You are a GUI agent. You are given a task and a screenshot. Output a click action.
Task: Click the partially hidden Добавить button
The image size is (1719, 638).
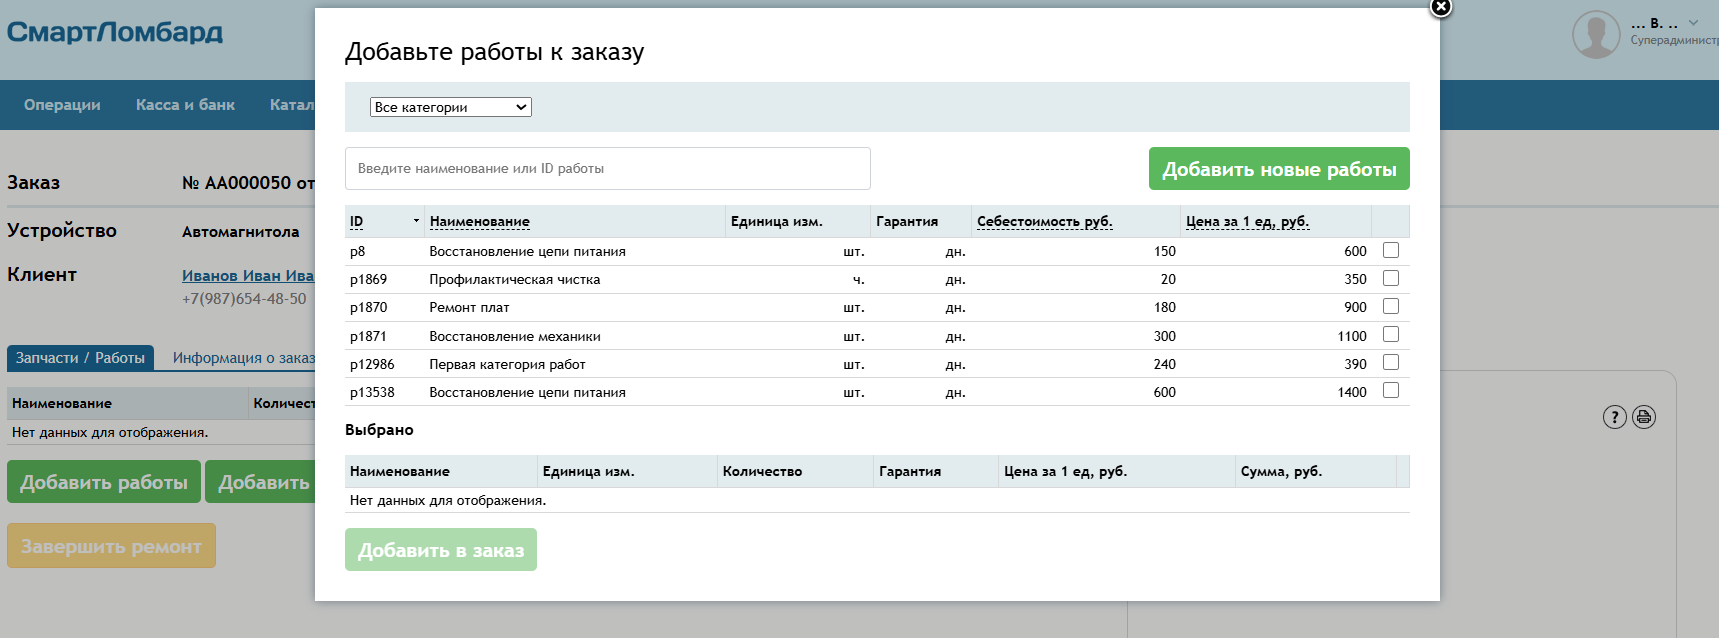point(261,482)
